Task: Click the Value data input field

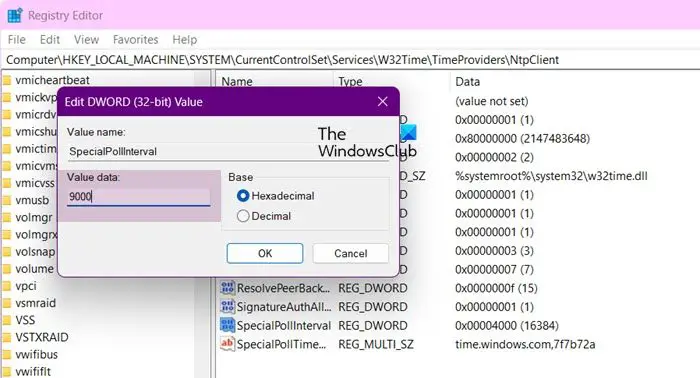Action: (x=138, y=197)
